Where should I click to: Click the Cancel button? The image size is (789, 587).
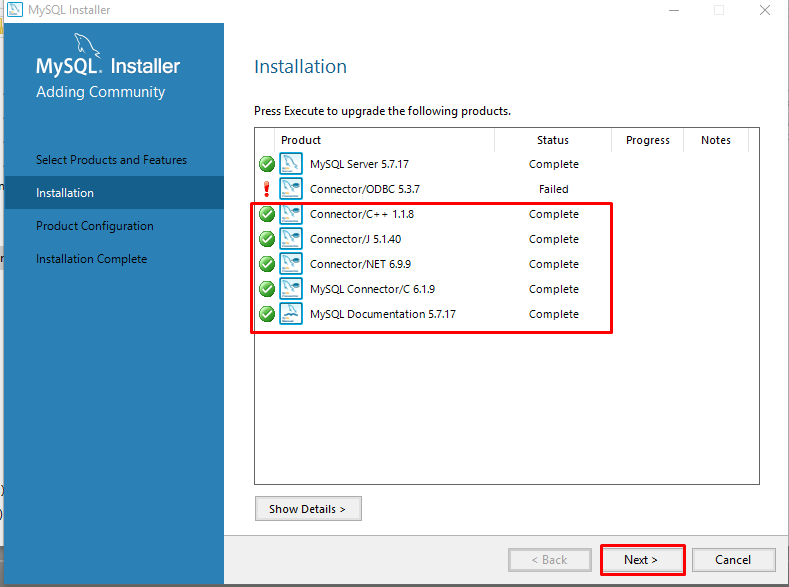click(x=733, y=560)
